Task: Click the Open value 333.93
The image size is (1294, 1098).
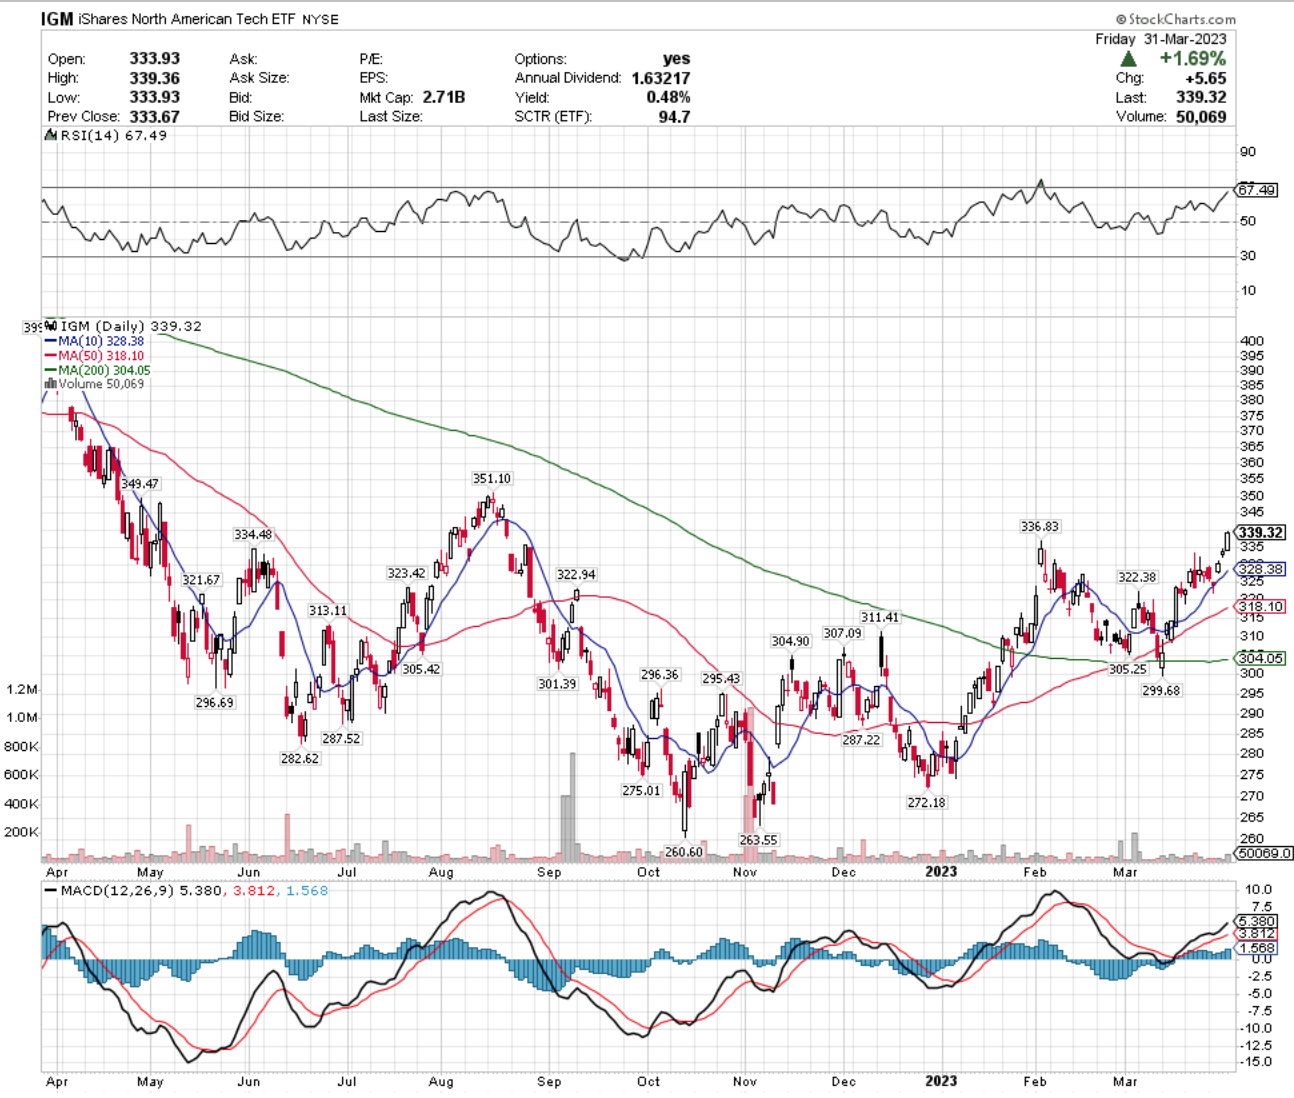Action: (x=155, y=59)
